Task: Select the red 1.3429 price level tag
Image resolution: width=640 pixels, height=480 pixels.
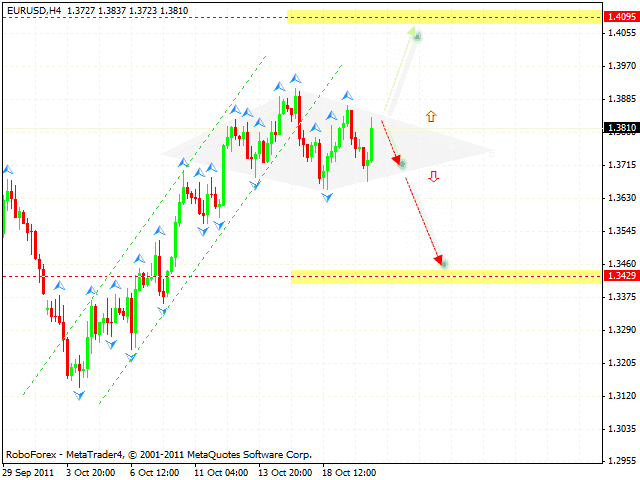Action: [621, 276]
